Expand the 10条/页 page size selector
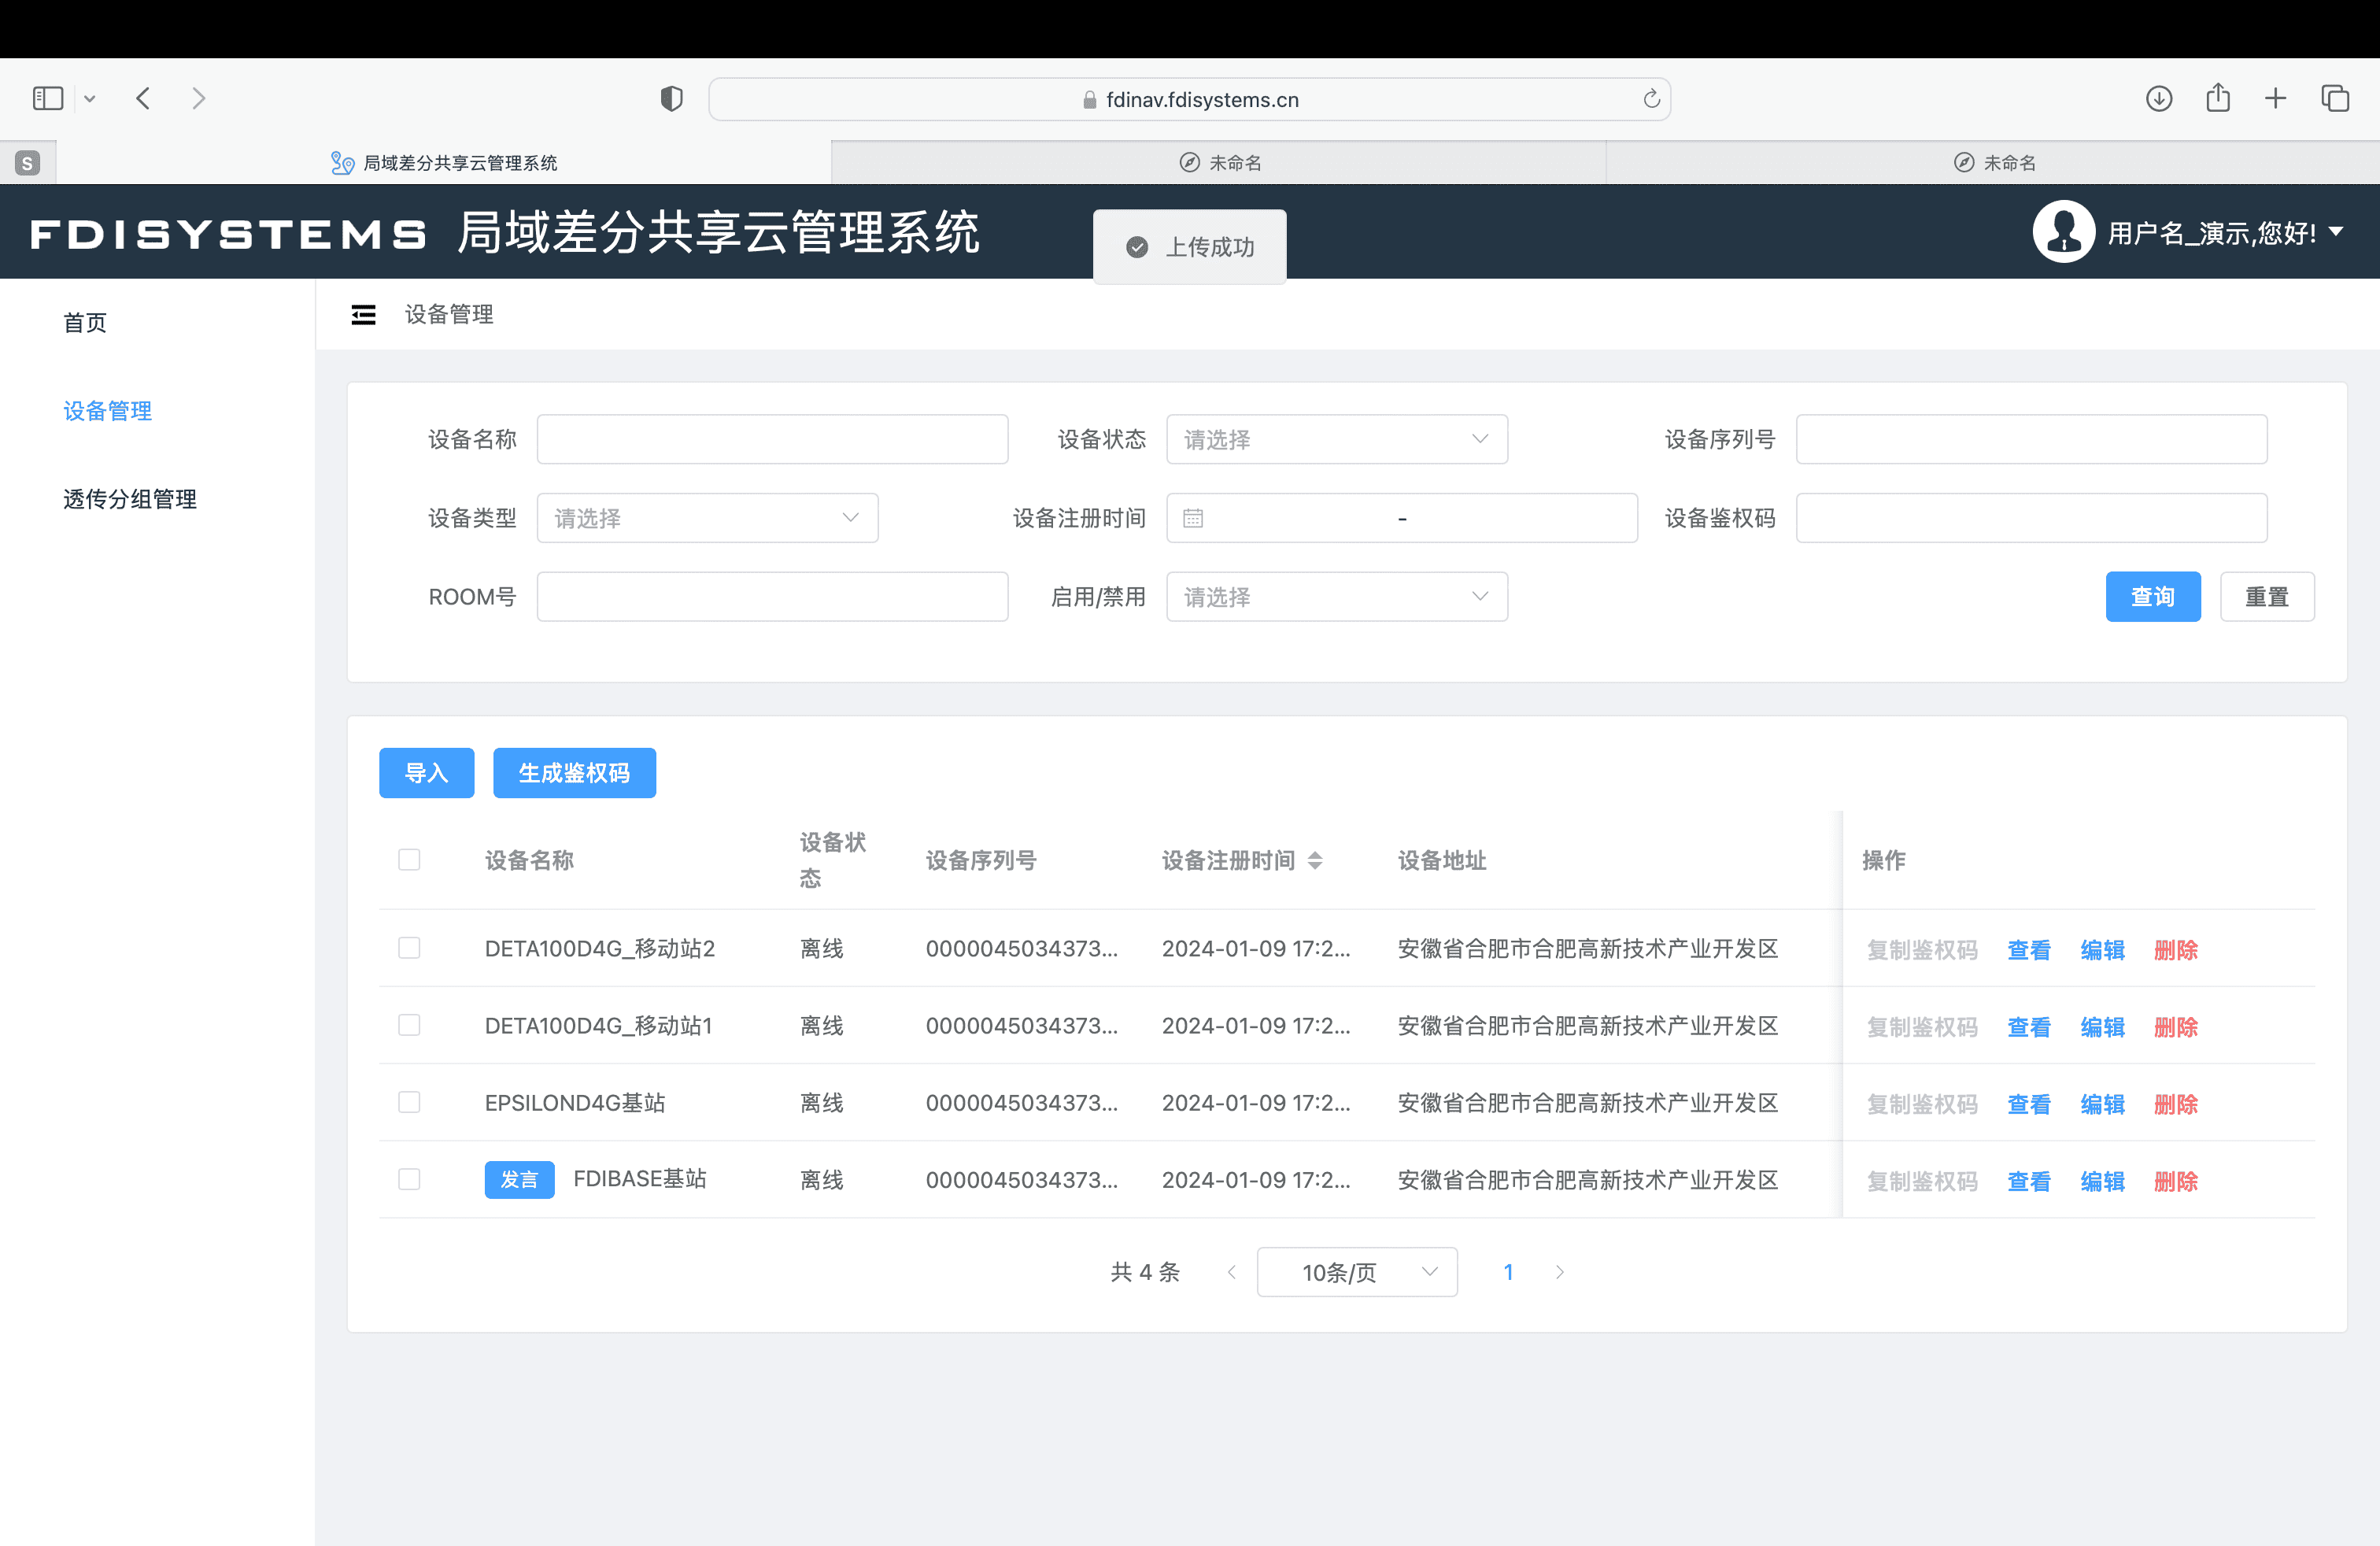 point(1356,1272)
